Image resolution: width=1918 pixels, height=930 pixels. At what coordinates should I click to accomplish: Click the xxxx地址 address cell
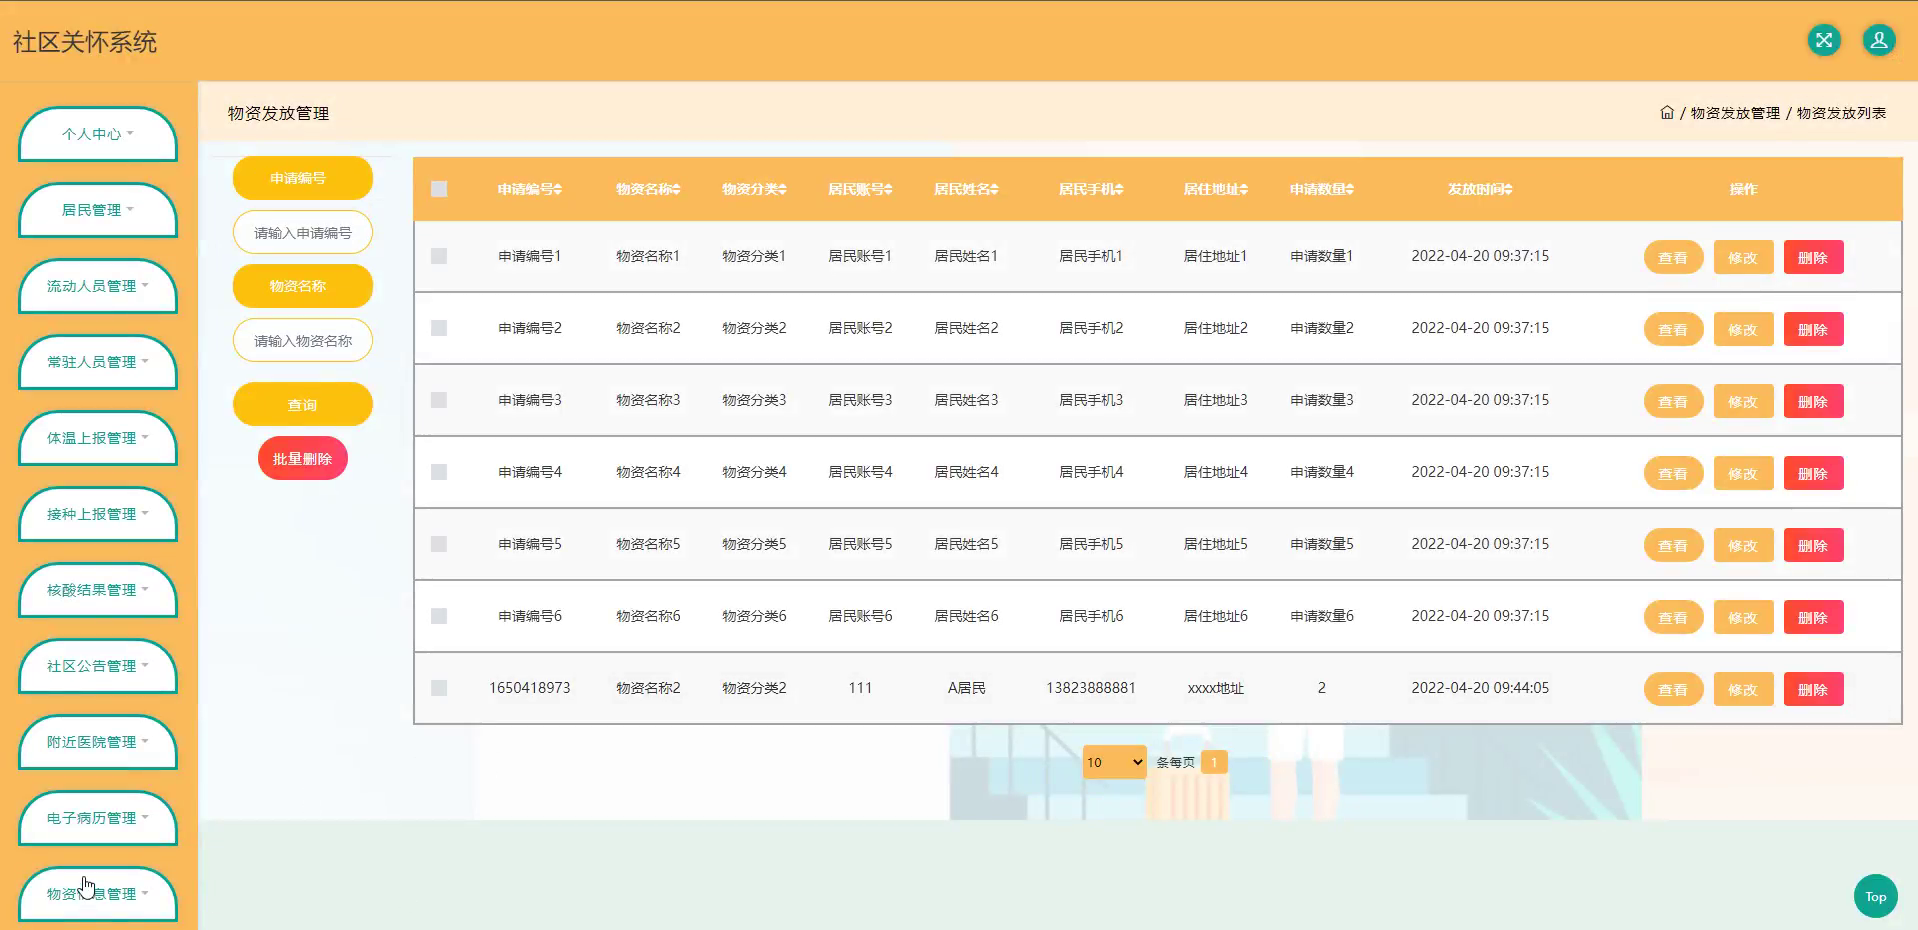1216,688
